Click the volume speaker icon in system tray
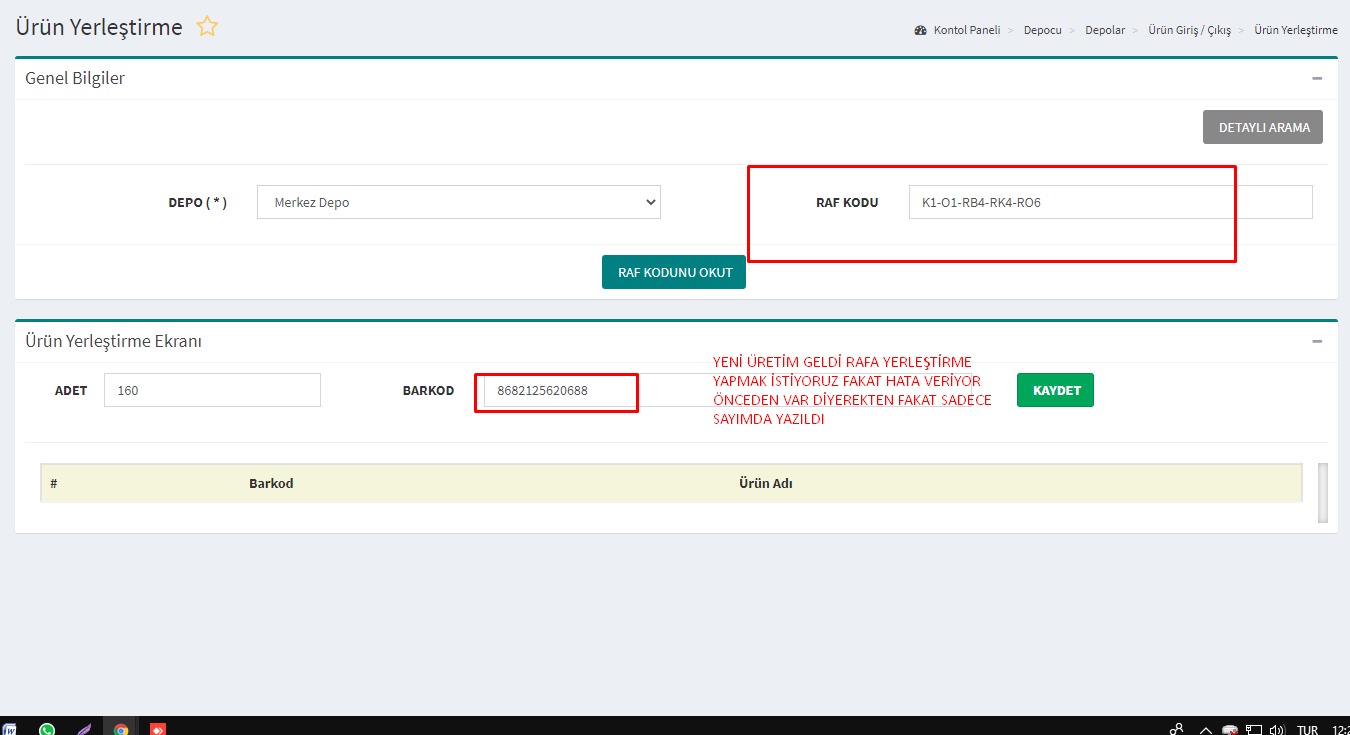 click(1277, 729)
